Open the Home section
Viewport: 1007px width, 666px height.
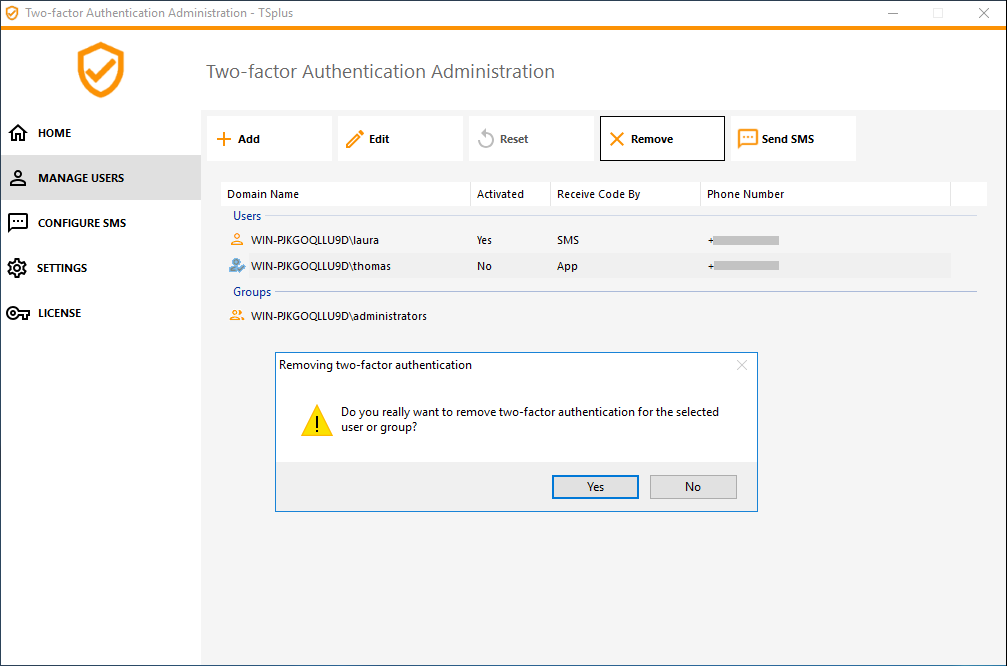(x=54, y=133)
